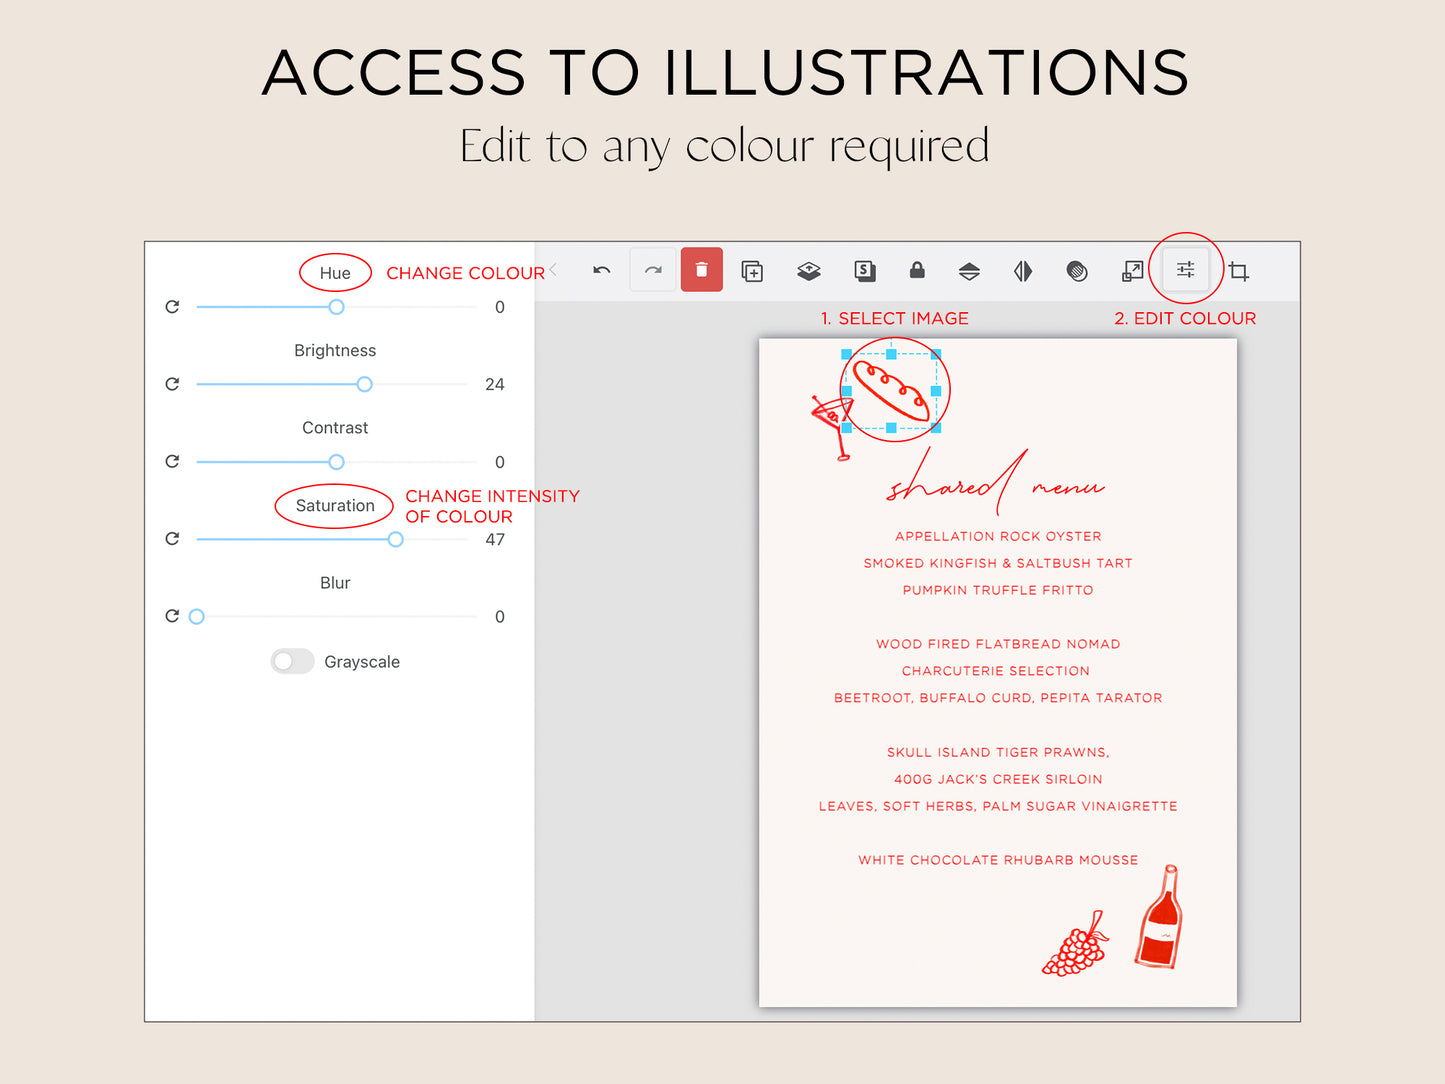Select the Edit Colour adjustments tool
Viewport: 1445px width, 1084px height.
pyautogui.click(x=1185, y=270)
